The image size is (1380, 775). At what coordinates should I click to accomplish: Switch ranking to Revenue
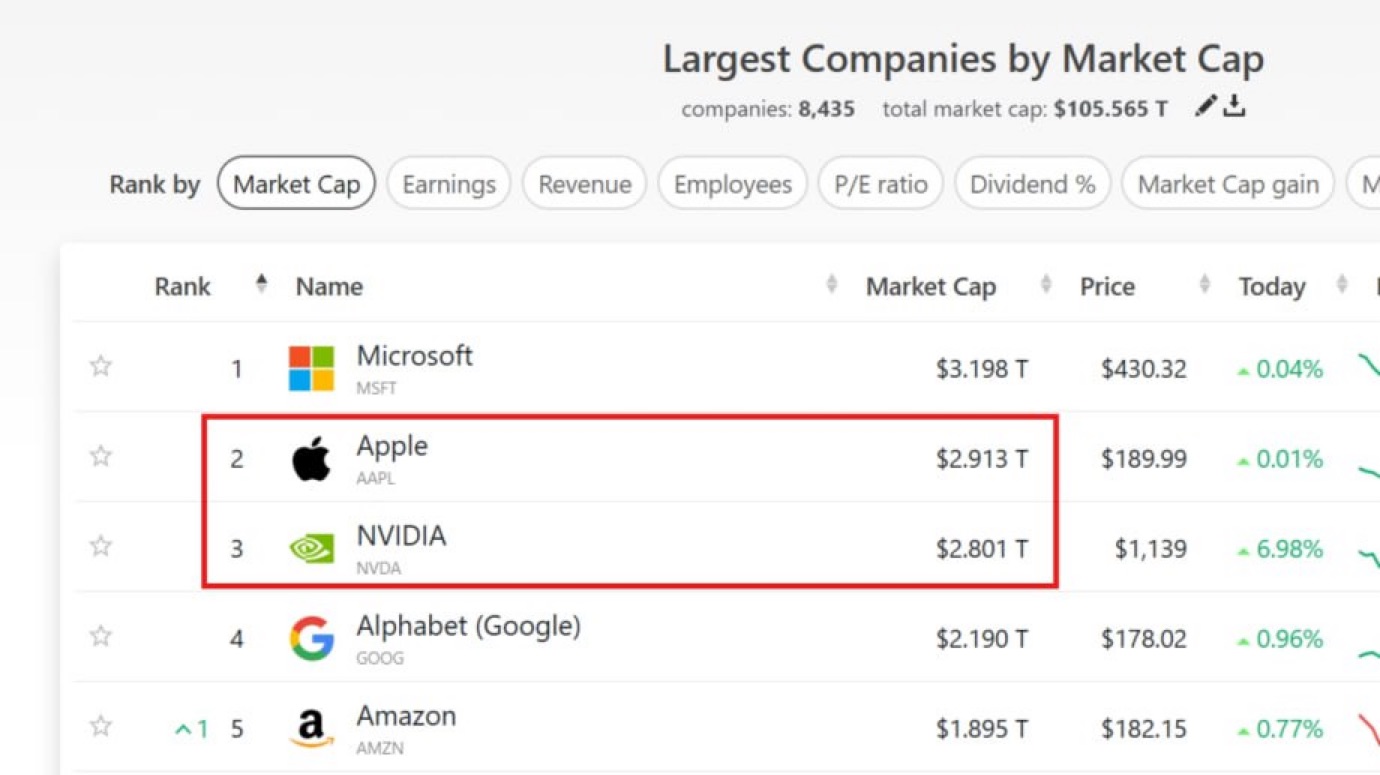(584, 184)
